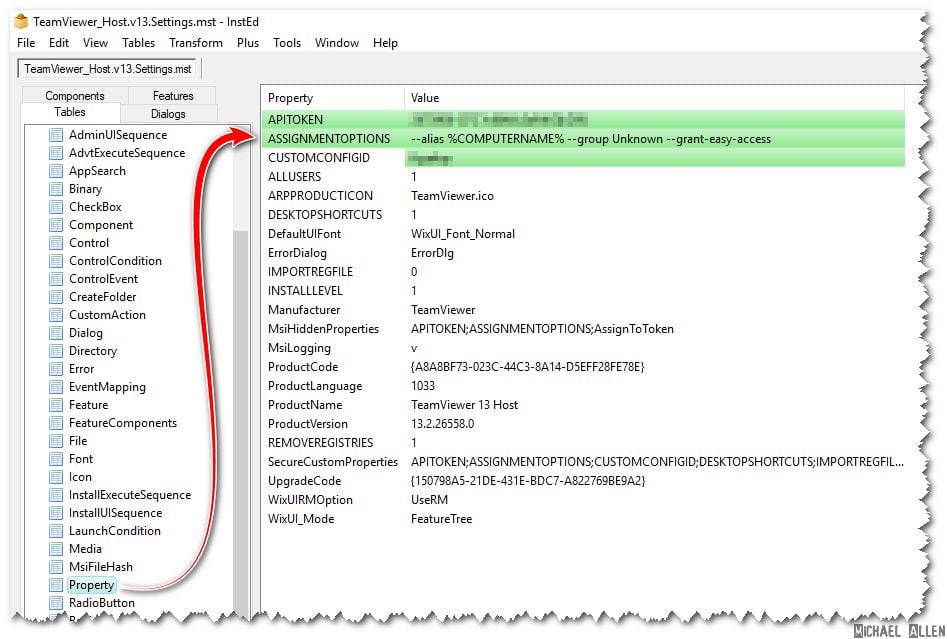The width and height of the screenshot is (947, 639).
Task: Click the EventMapping table icon
Action: coord(56,387)
